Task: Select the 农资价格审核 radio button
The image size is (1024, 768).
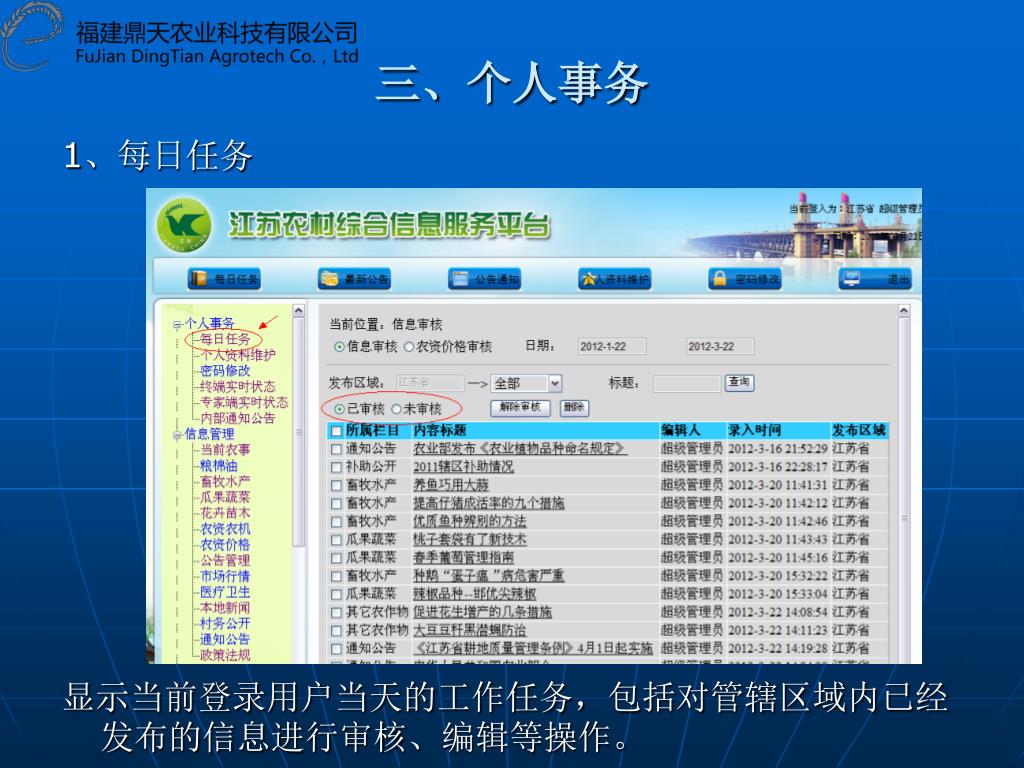Action: [x=409, y=347]
